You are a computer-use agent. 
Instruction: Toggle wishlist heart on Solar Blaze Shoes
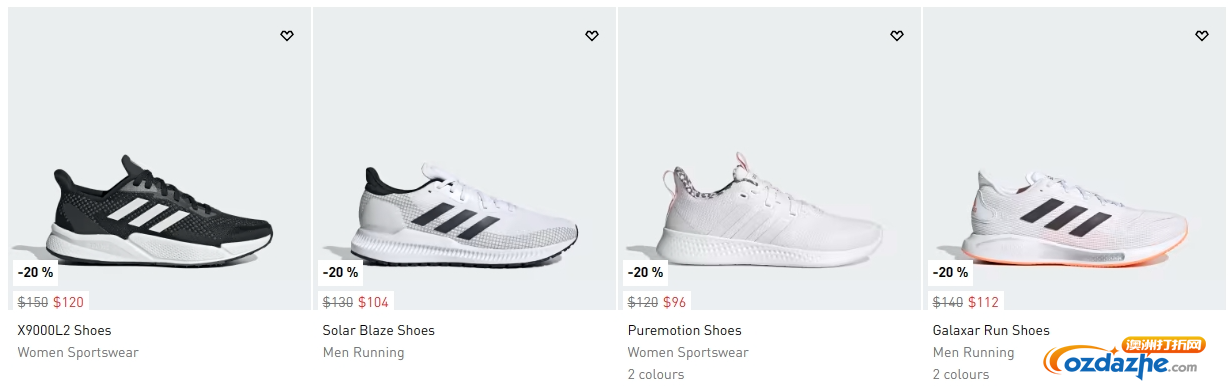(592, 36)
